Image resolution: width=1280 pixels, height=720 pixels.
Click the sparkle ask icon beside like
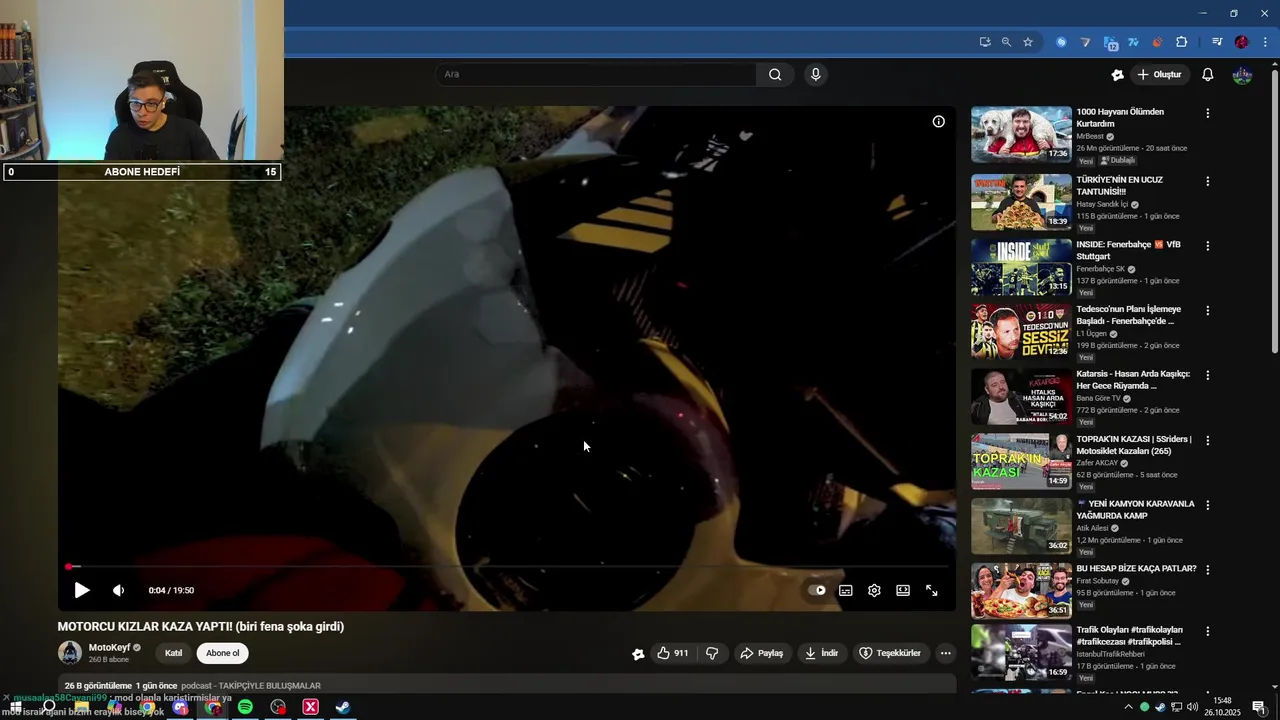tap(638, 654)
